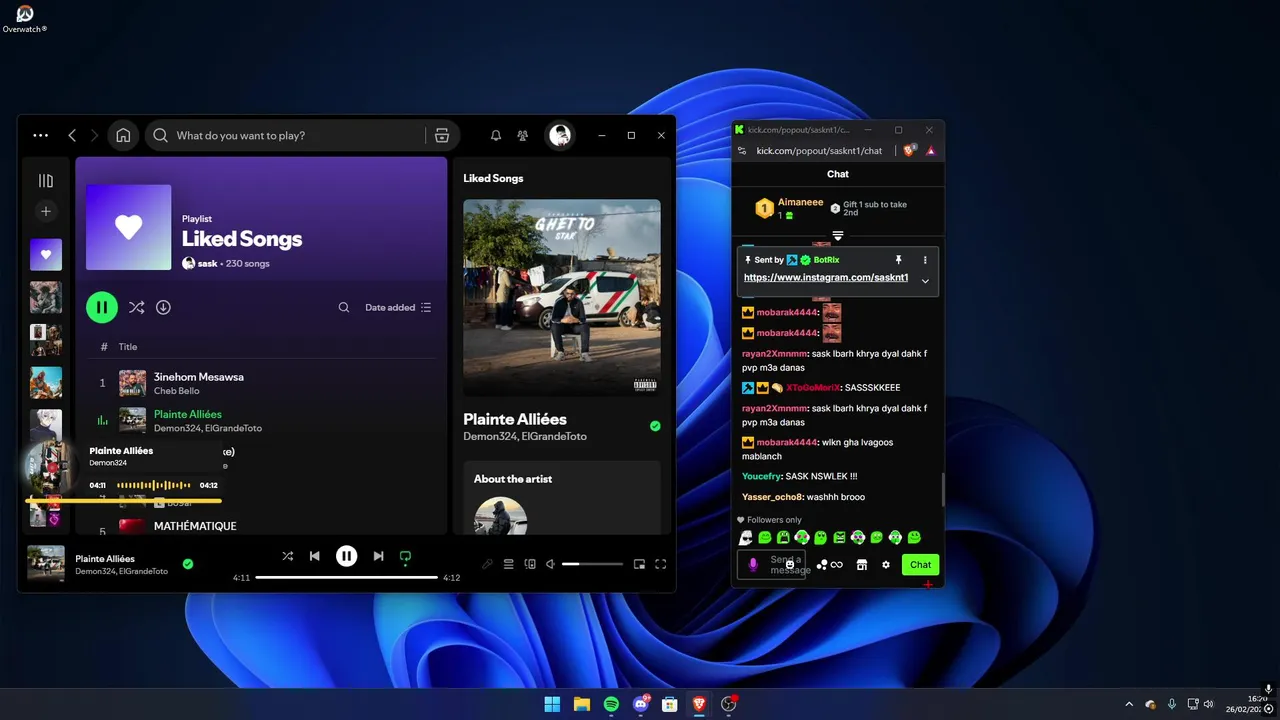Open pinned message three-dot options

coord(925,260)
